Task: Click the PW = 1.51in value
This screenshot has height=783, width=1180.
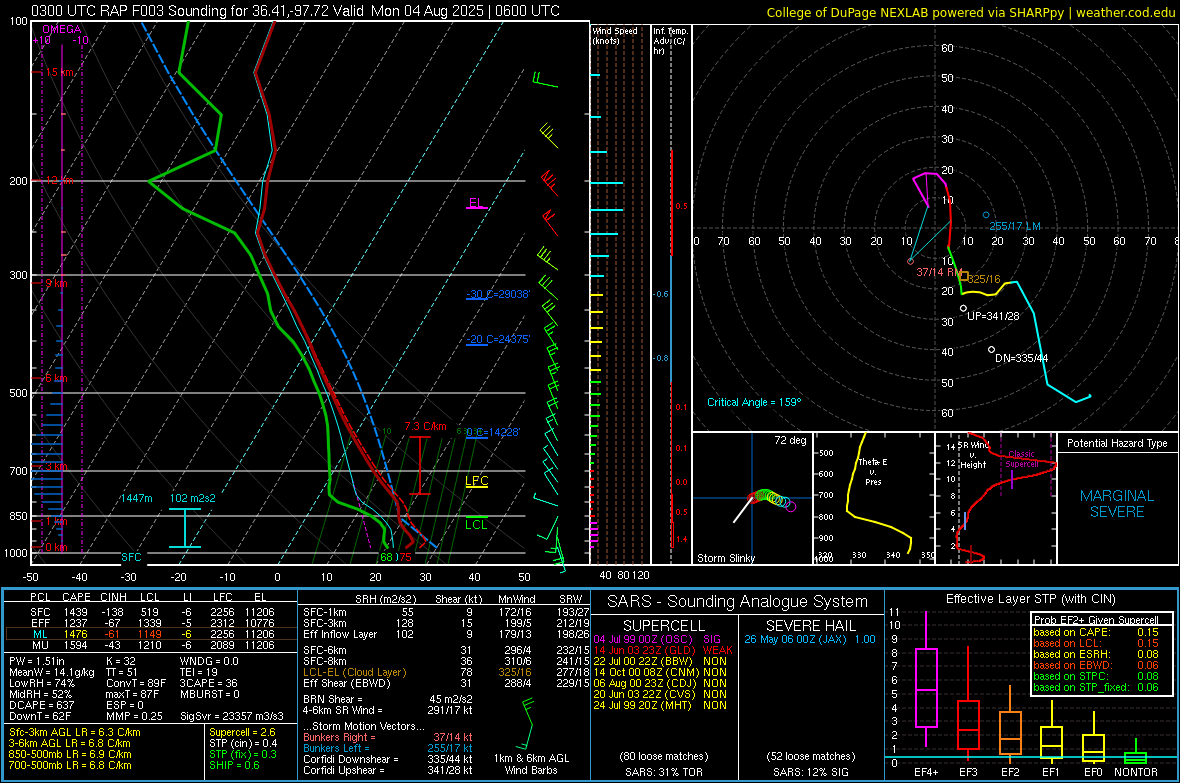Action: click(x=37, y=661)
